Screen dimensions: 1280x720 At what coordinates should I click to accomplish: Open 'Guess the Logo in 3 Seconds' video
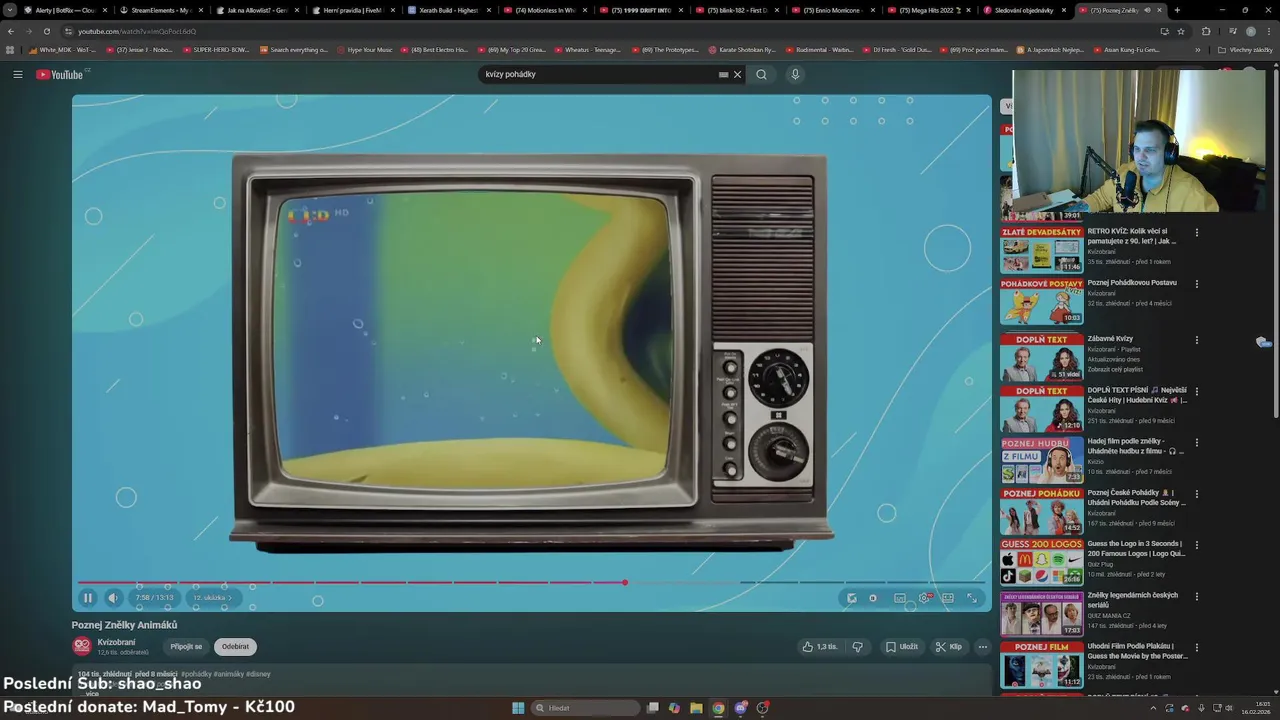[x=1136, y=549]
